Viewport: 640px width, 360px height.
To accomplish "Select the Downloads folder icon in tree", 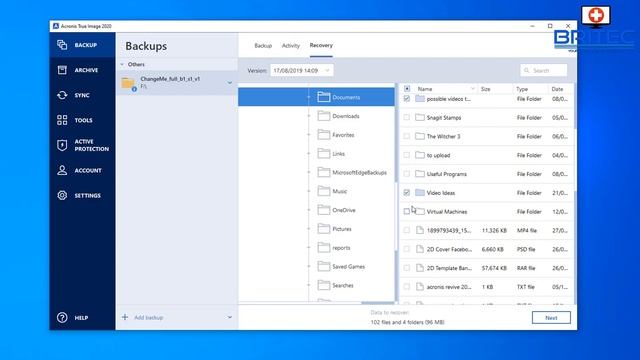I will [x=324, y=116].
